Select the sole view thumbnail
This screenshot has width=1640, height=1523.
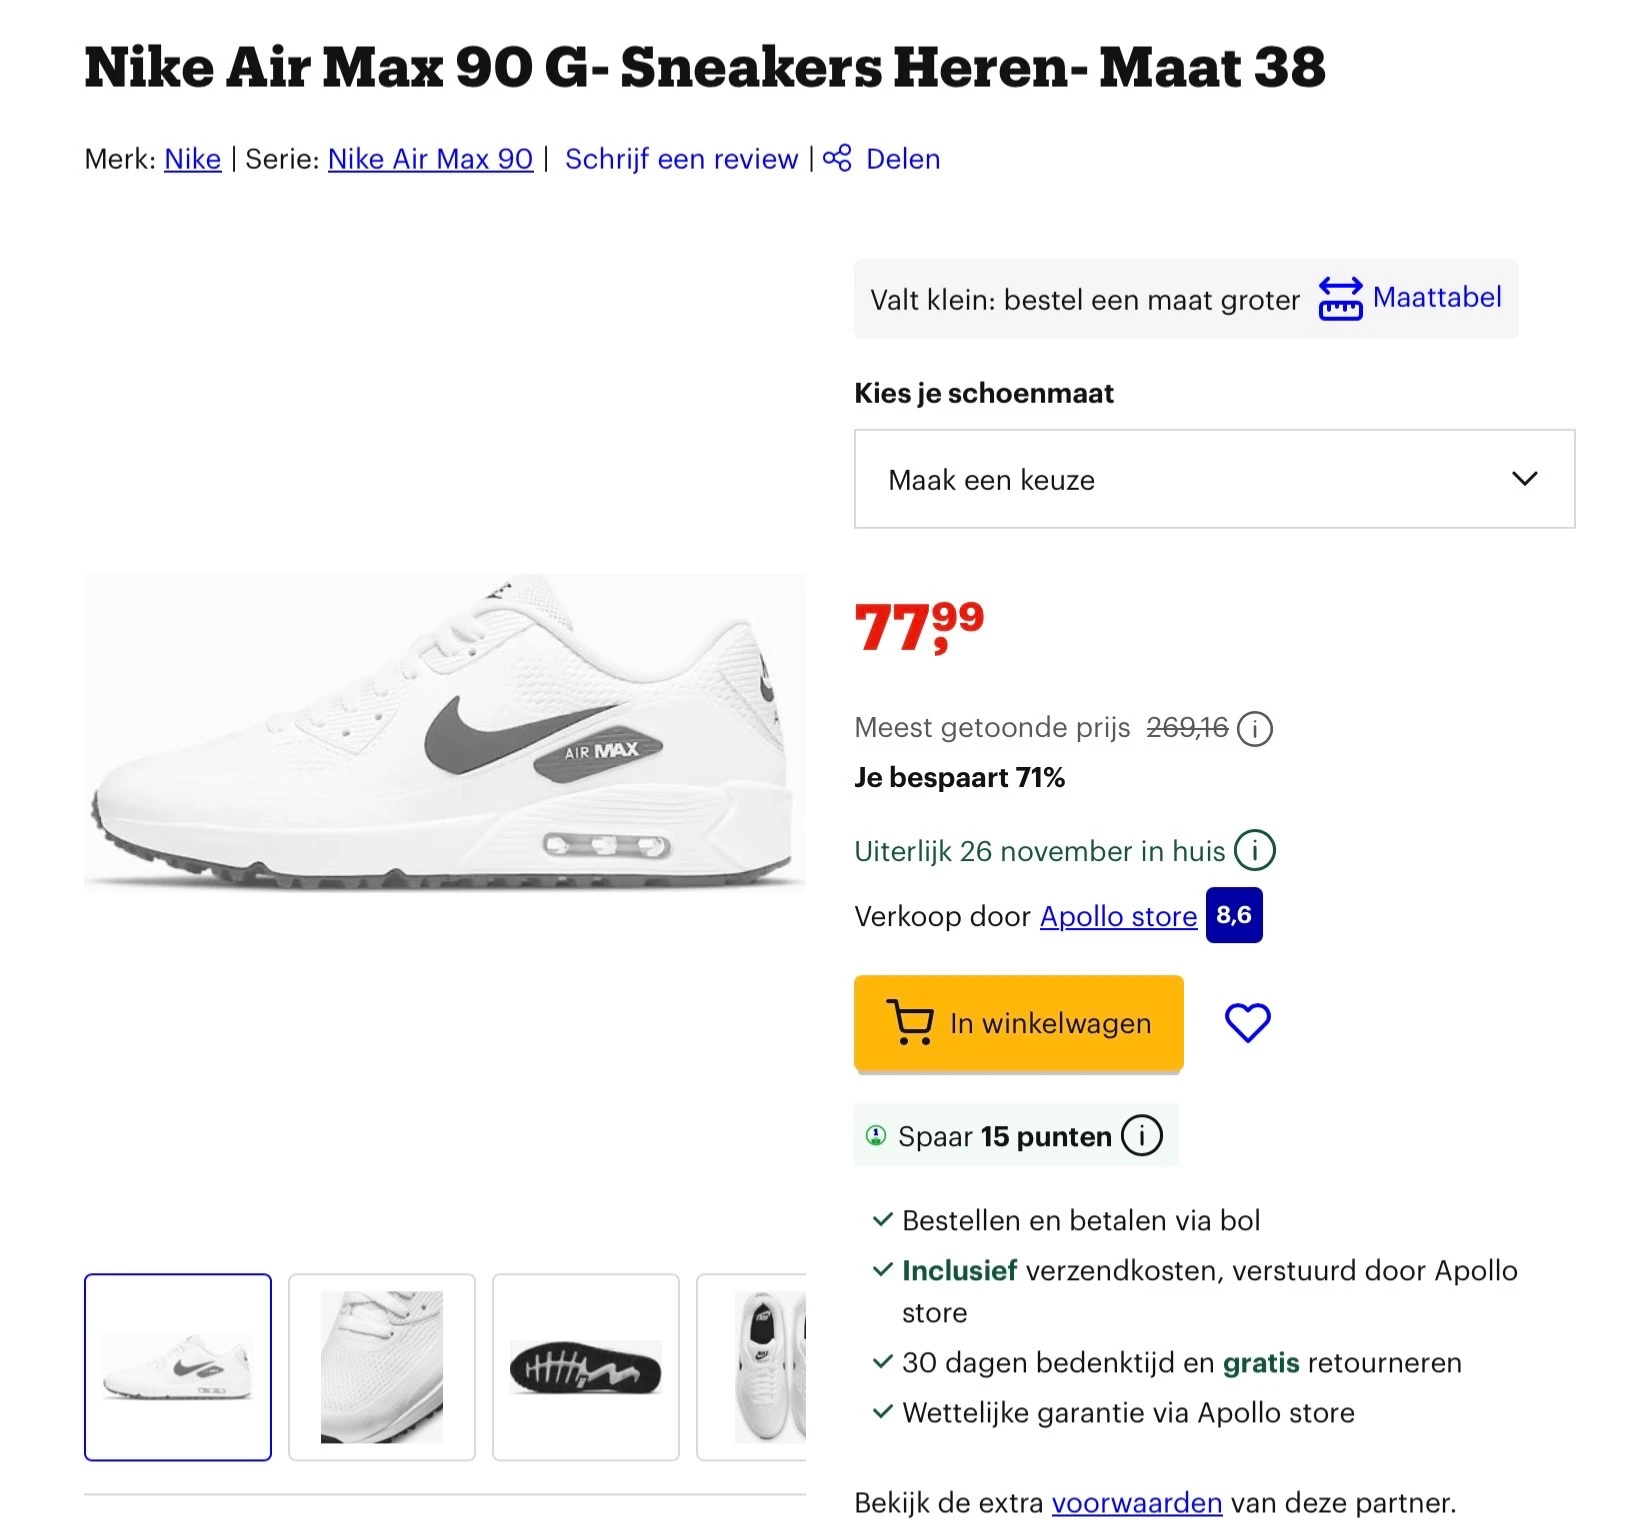tap(585, 1367)
